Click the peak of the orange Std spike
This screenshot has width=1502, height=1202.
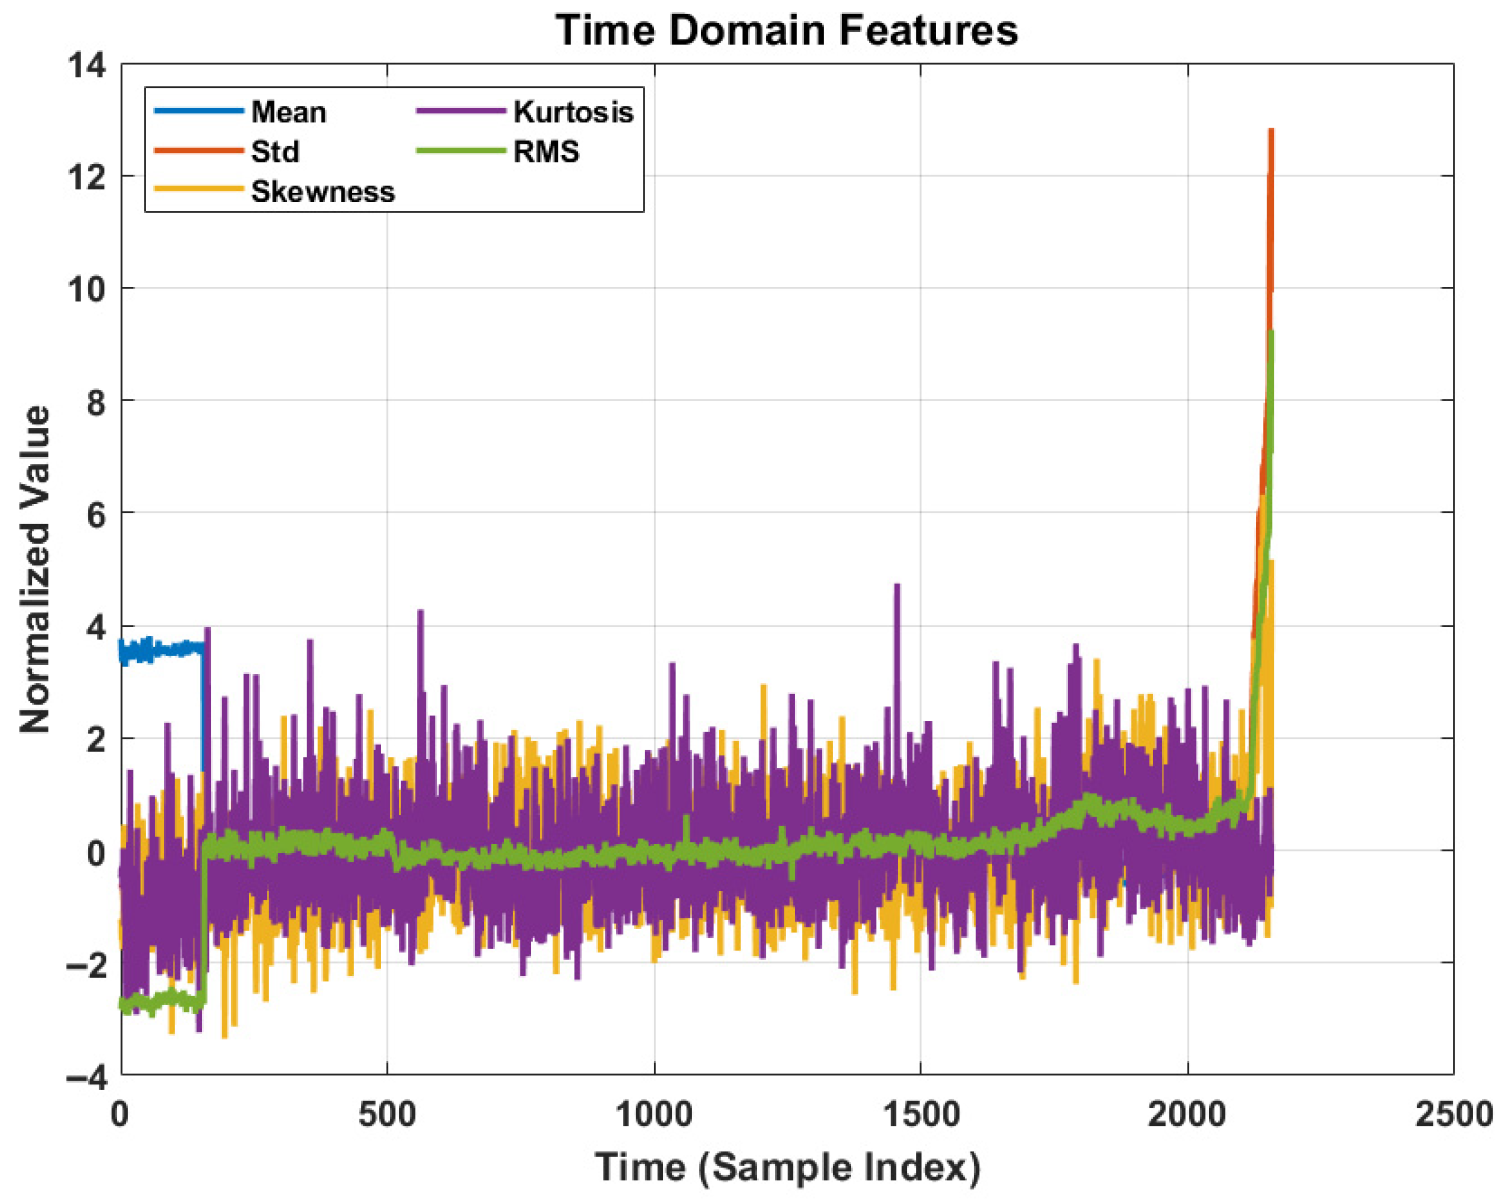tap(1271, 131)
